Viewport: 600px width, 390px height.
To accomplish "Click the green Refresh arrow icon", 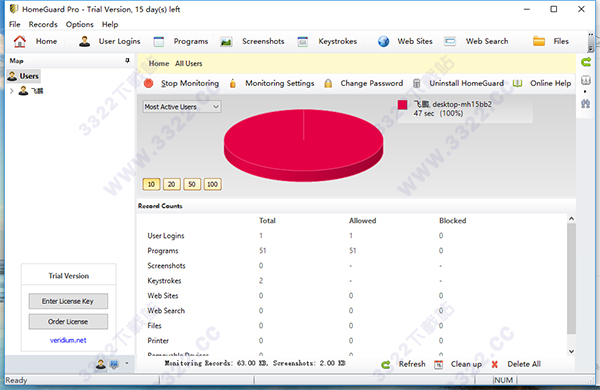I will [x=386, y=365].
